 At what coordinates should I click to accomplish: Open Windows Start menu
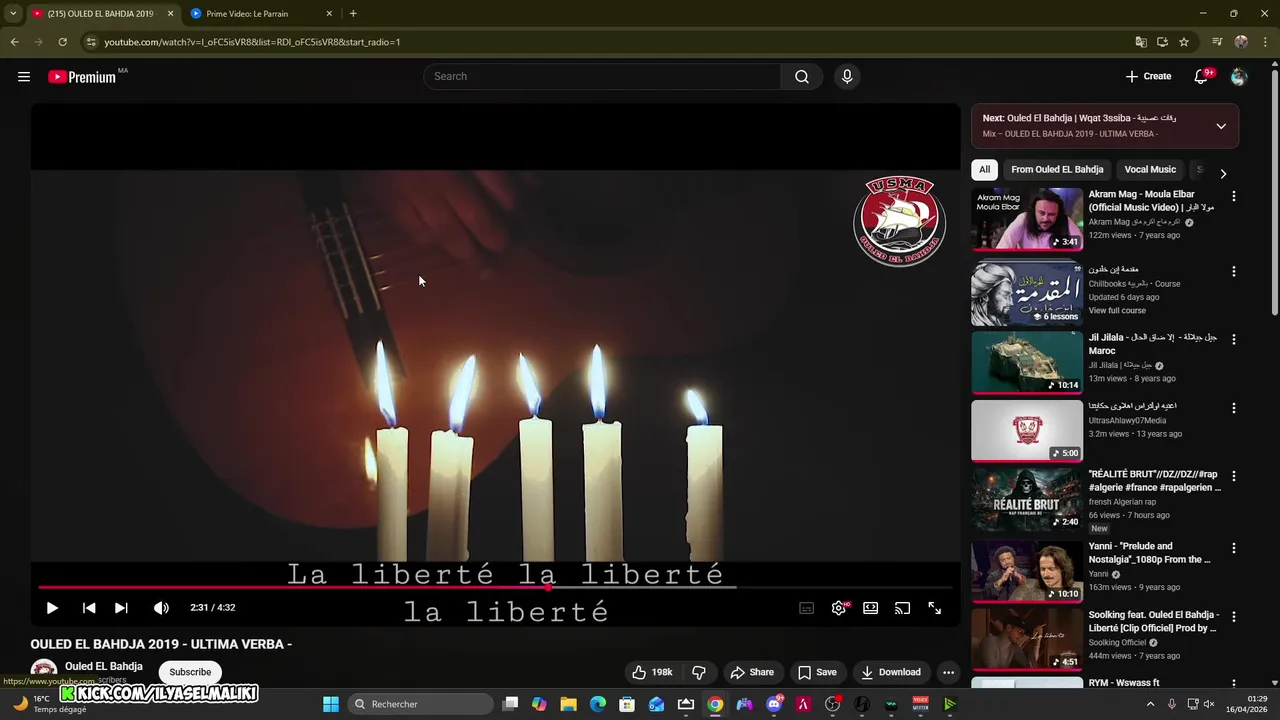331,704
